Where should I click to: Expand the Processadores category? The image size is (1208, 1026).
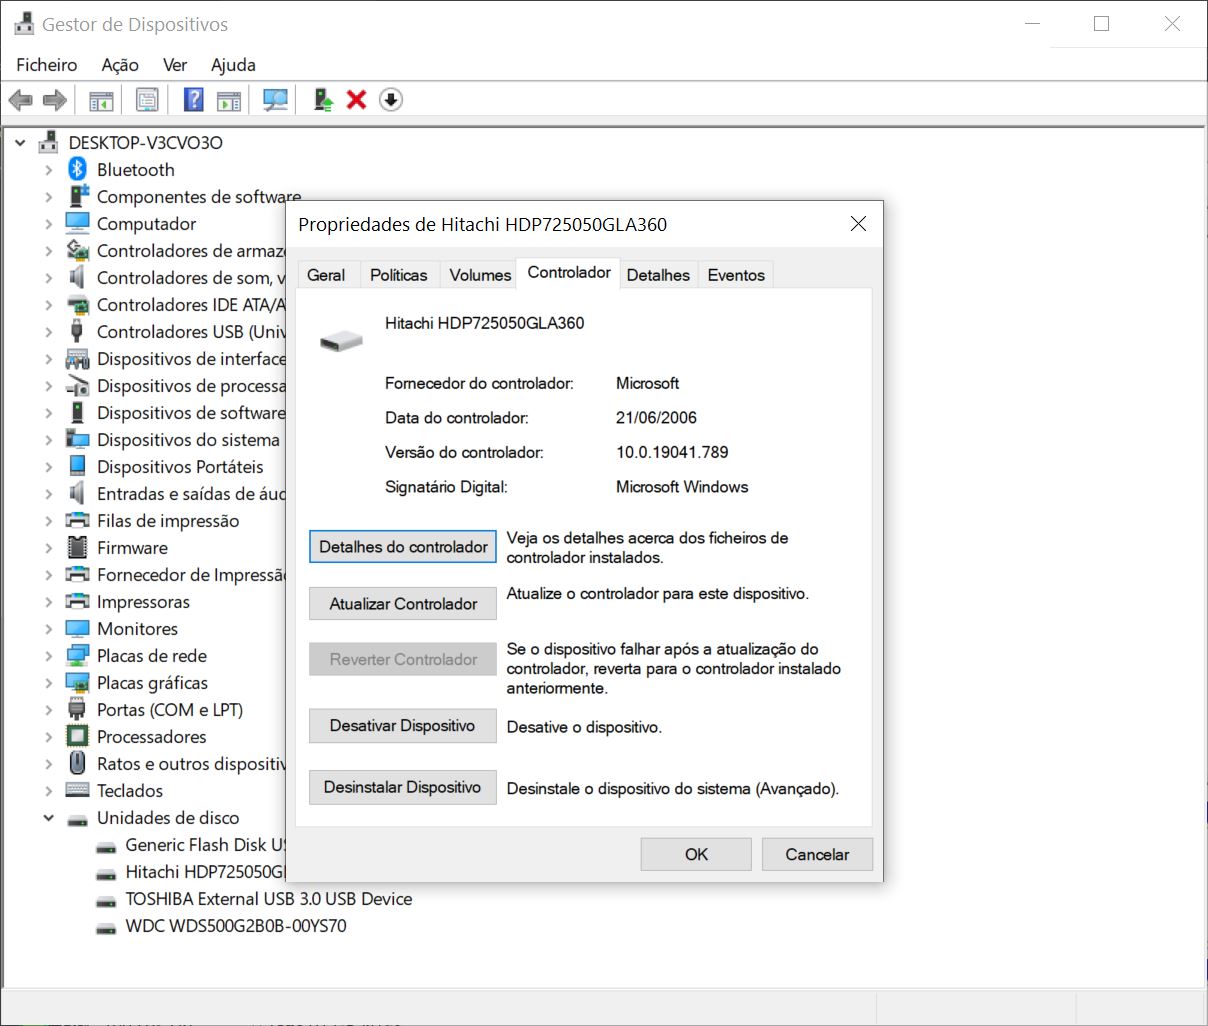pos(48,737)
